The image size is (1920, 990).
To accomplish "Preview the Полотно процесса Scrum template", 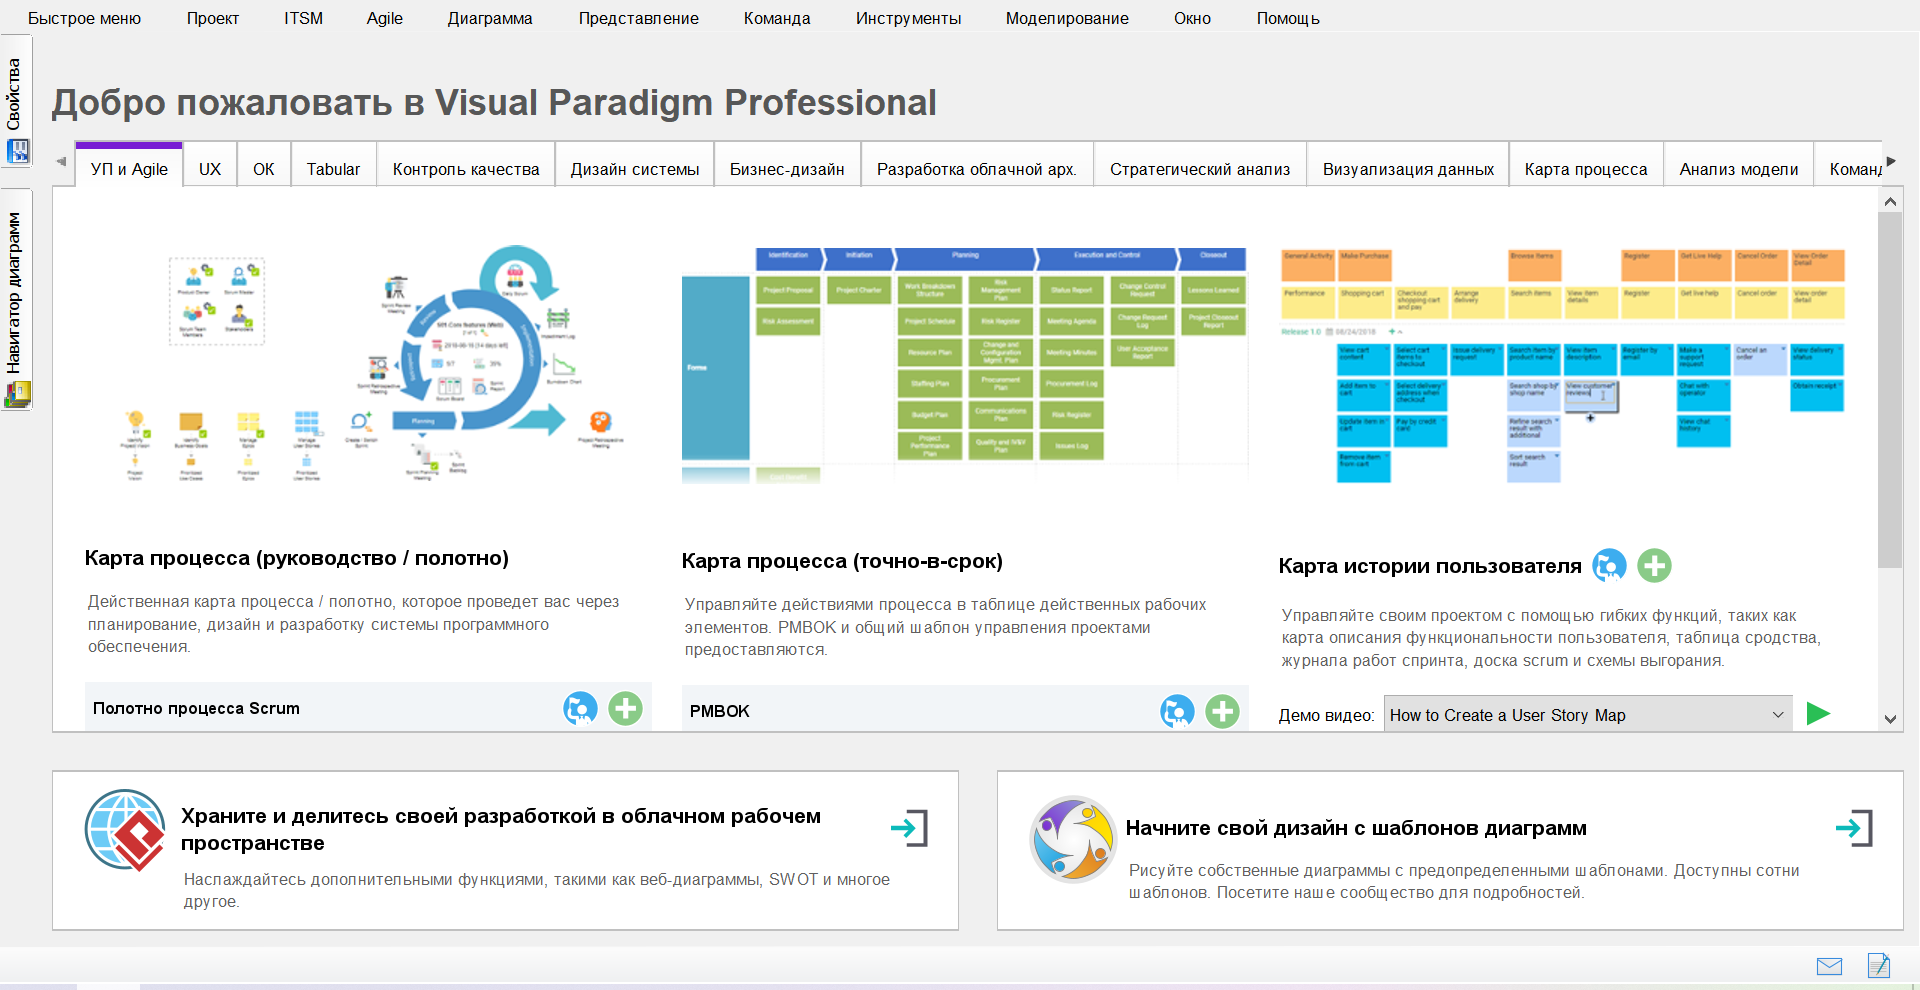I will (580, 708).
